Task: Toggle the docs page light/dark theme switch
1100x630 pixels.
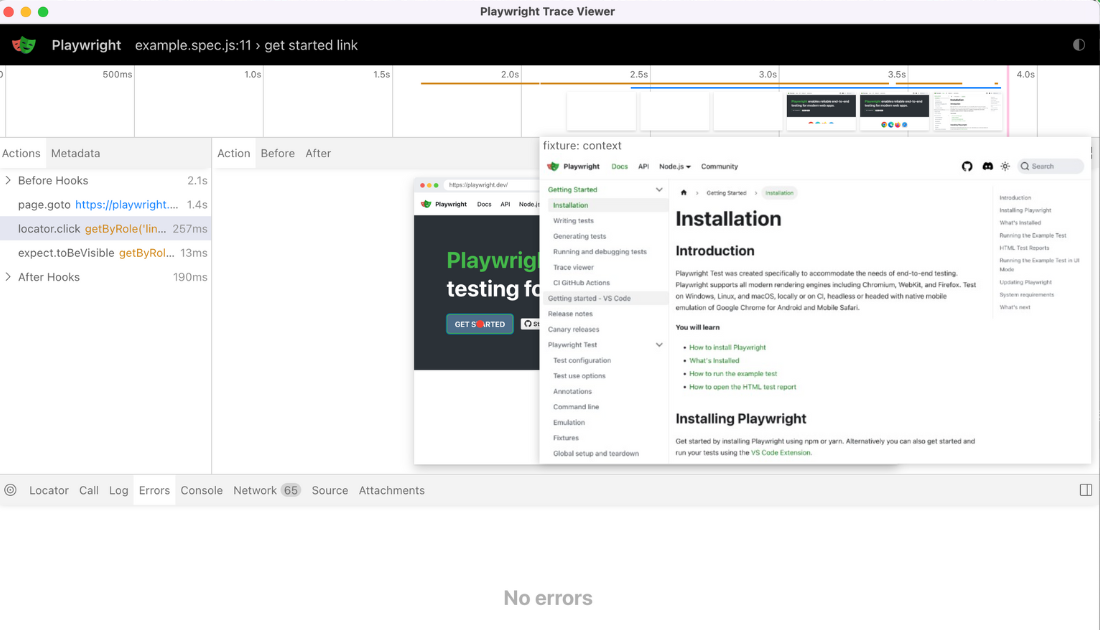Action: click(x=1005, y=167)
